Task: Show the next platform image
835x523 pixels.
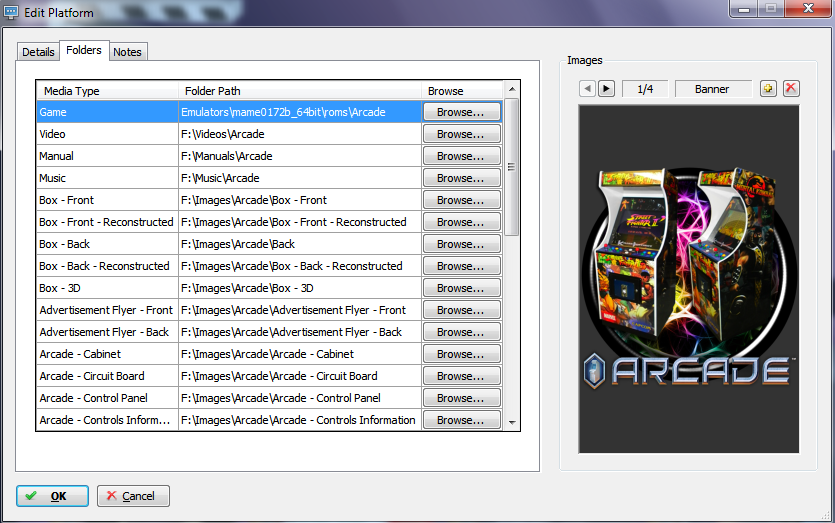Action: coord(606,88)
